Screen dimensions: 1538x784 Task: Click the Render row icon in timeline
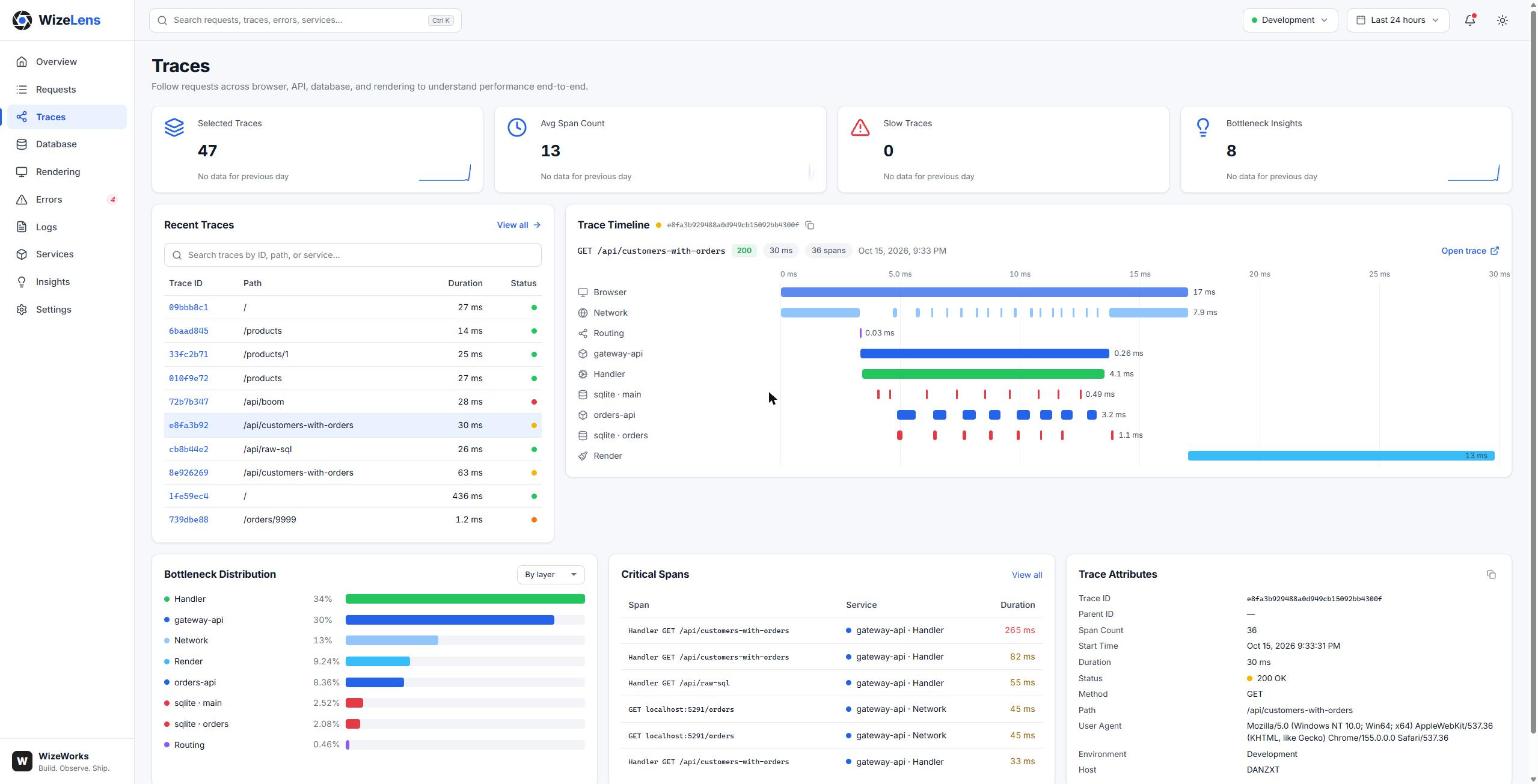(x=583, y=456)
